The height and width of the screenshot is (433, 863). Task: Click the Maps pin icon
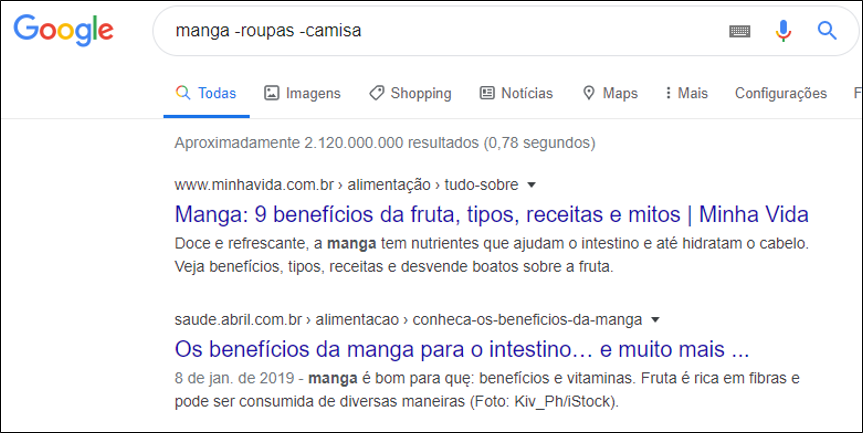[589, 93]
